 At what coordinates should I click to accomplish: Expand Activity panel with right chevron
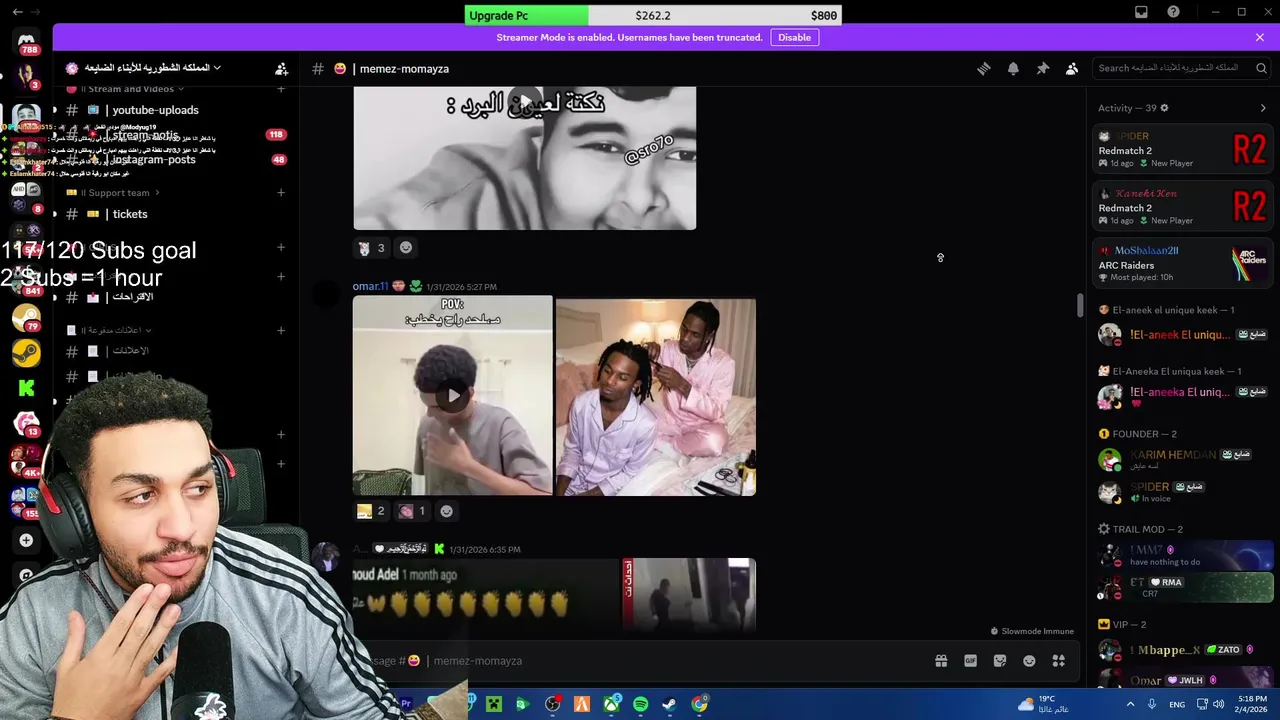1263,108
